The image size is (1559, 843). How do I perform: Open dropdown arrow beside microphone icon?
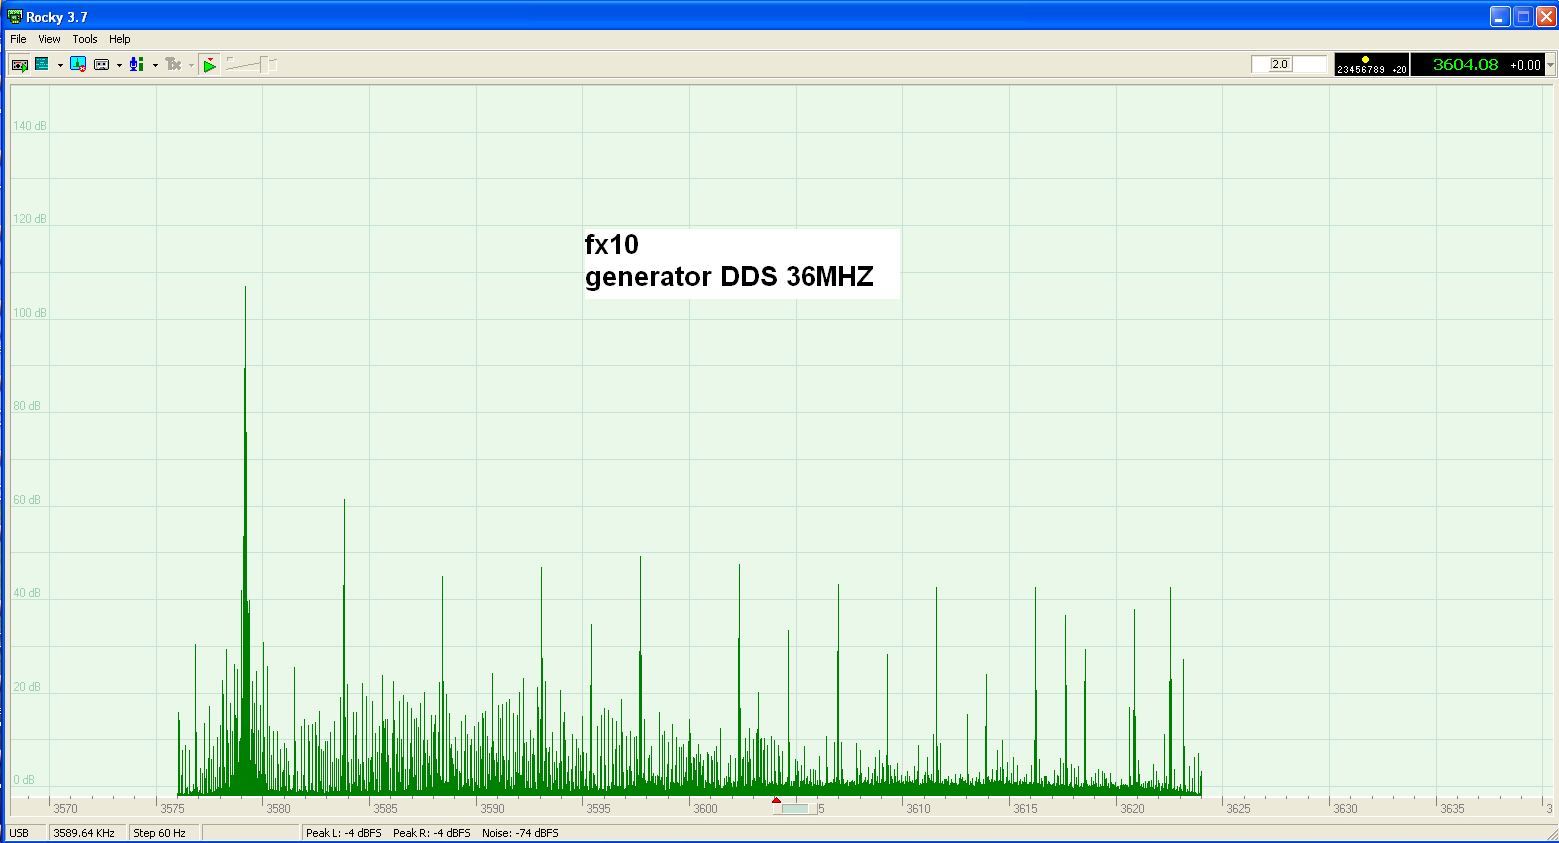[x=155, y=66]
